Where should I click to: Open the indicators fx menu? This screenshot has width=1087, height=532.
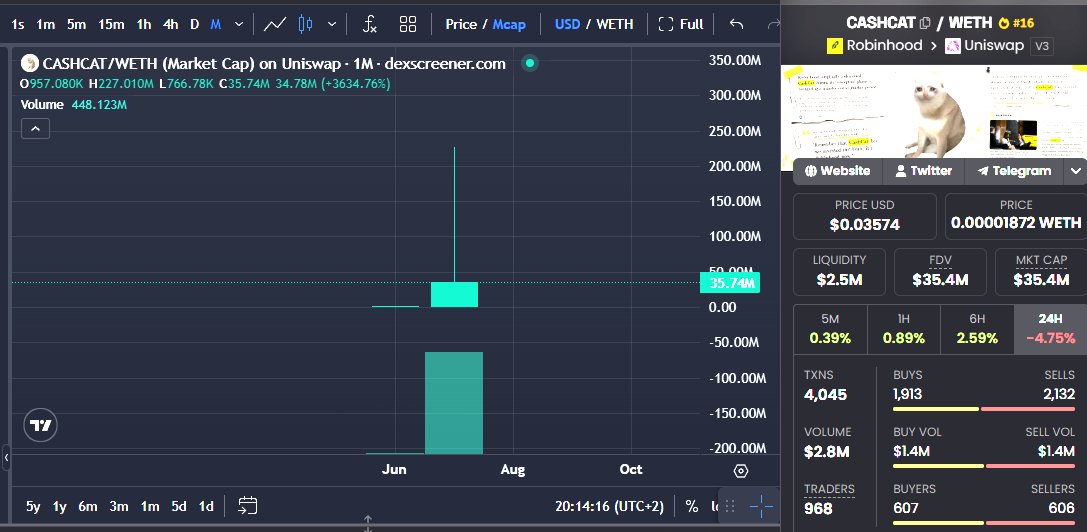tap(370, 24)
